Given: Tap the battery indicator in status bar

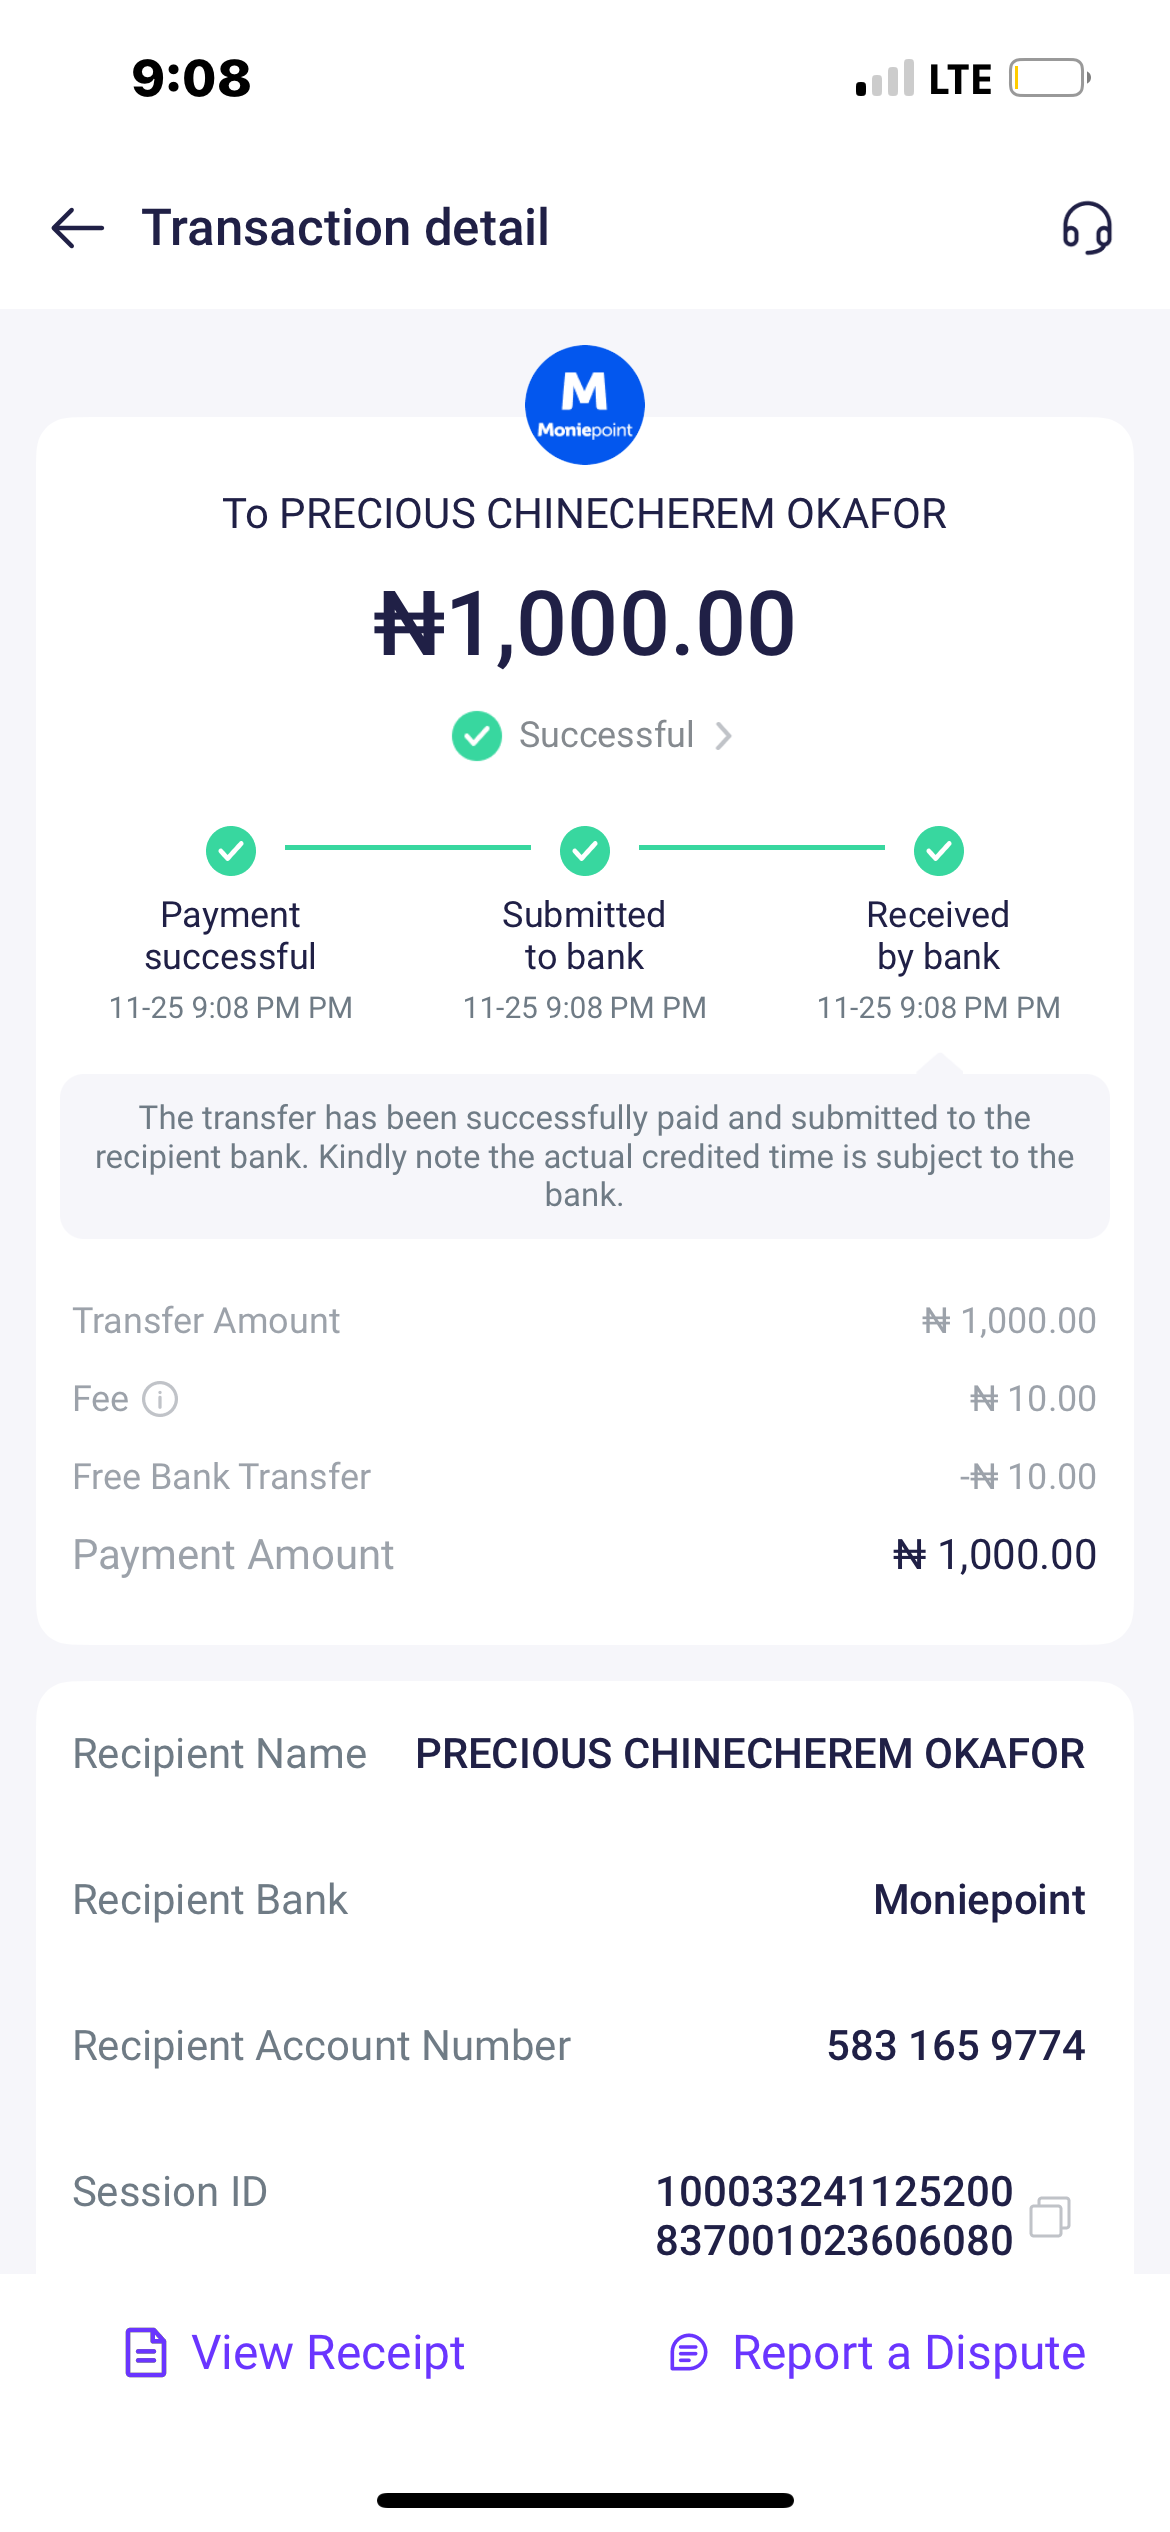Looking at the screenshot, I should [1048, 78].
